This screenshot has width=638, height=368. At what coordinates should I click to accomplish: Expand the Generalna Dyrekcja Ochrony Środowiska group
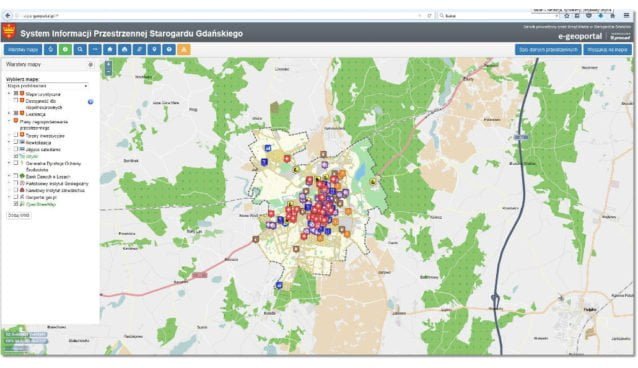(9, 163)
